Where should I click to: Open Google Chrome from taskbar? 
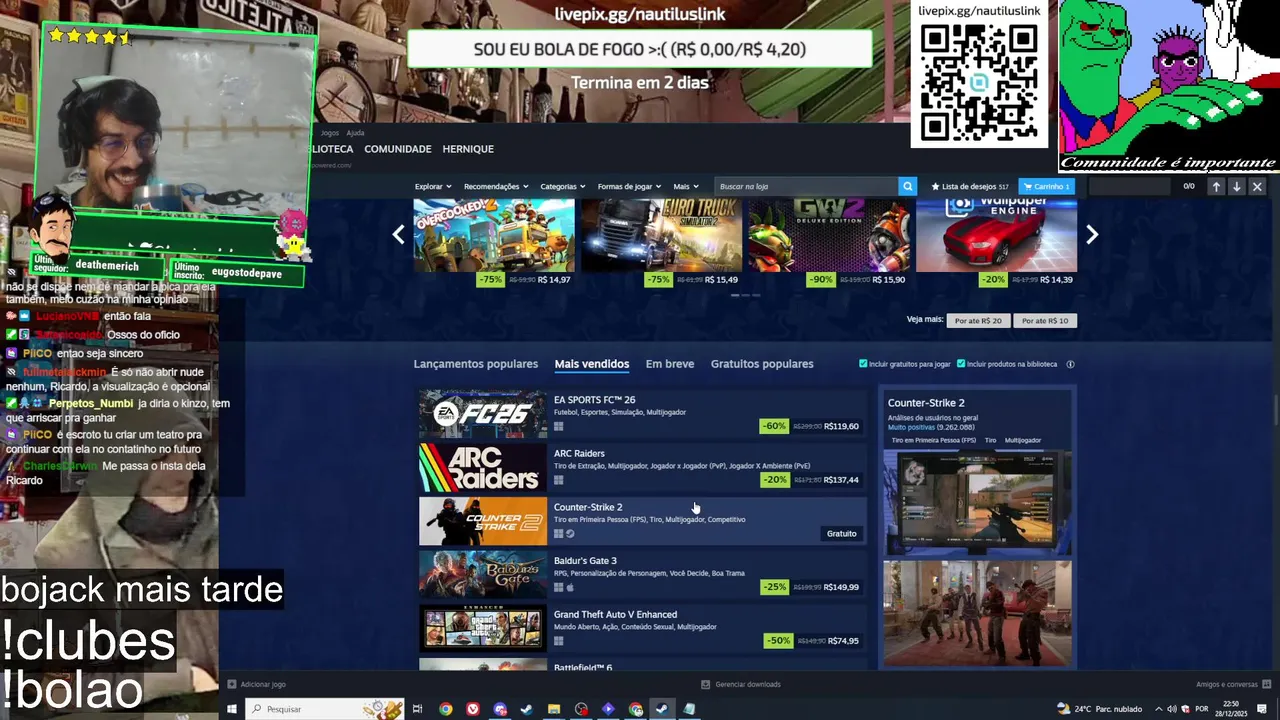(446, 709)
